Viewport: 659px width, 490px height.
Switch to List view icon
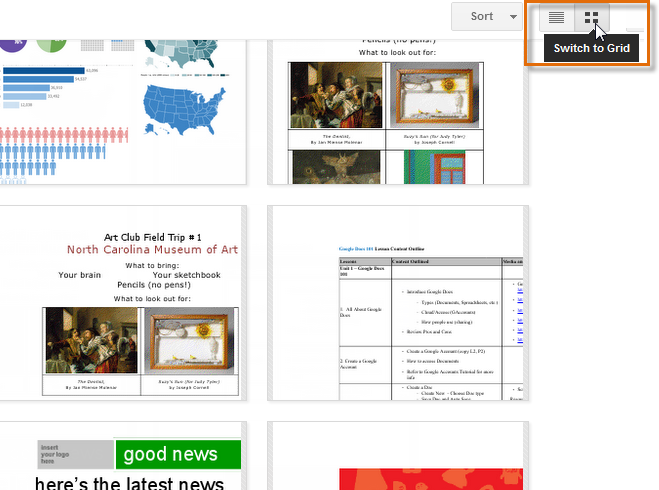pos(557,18)
